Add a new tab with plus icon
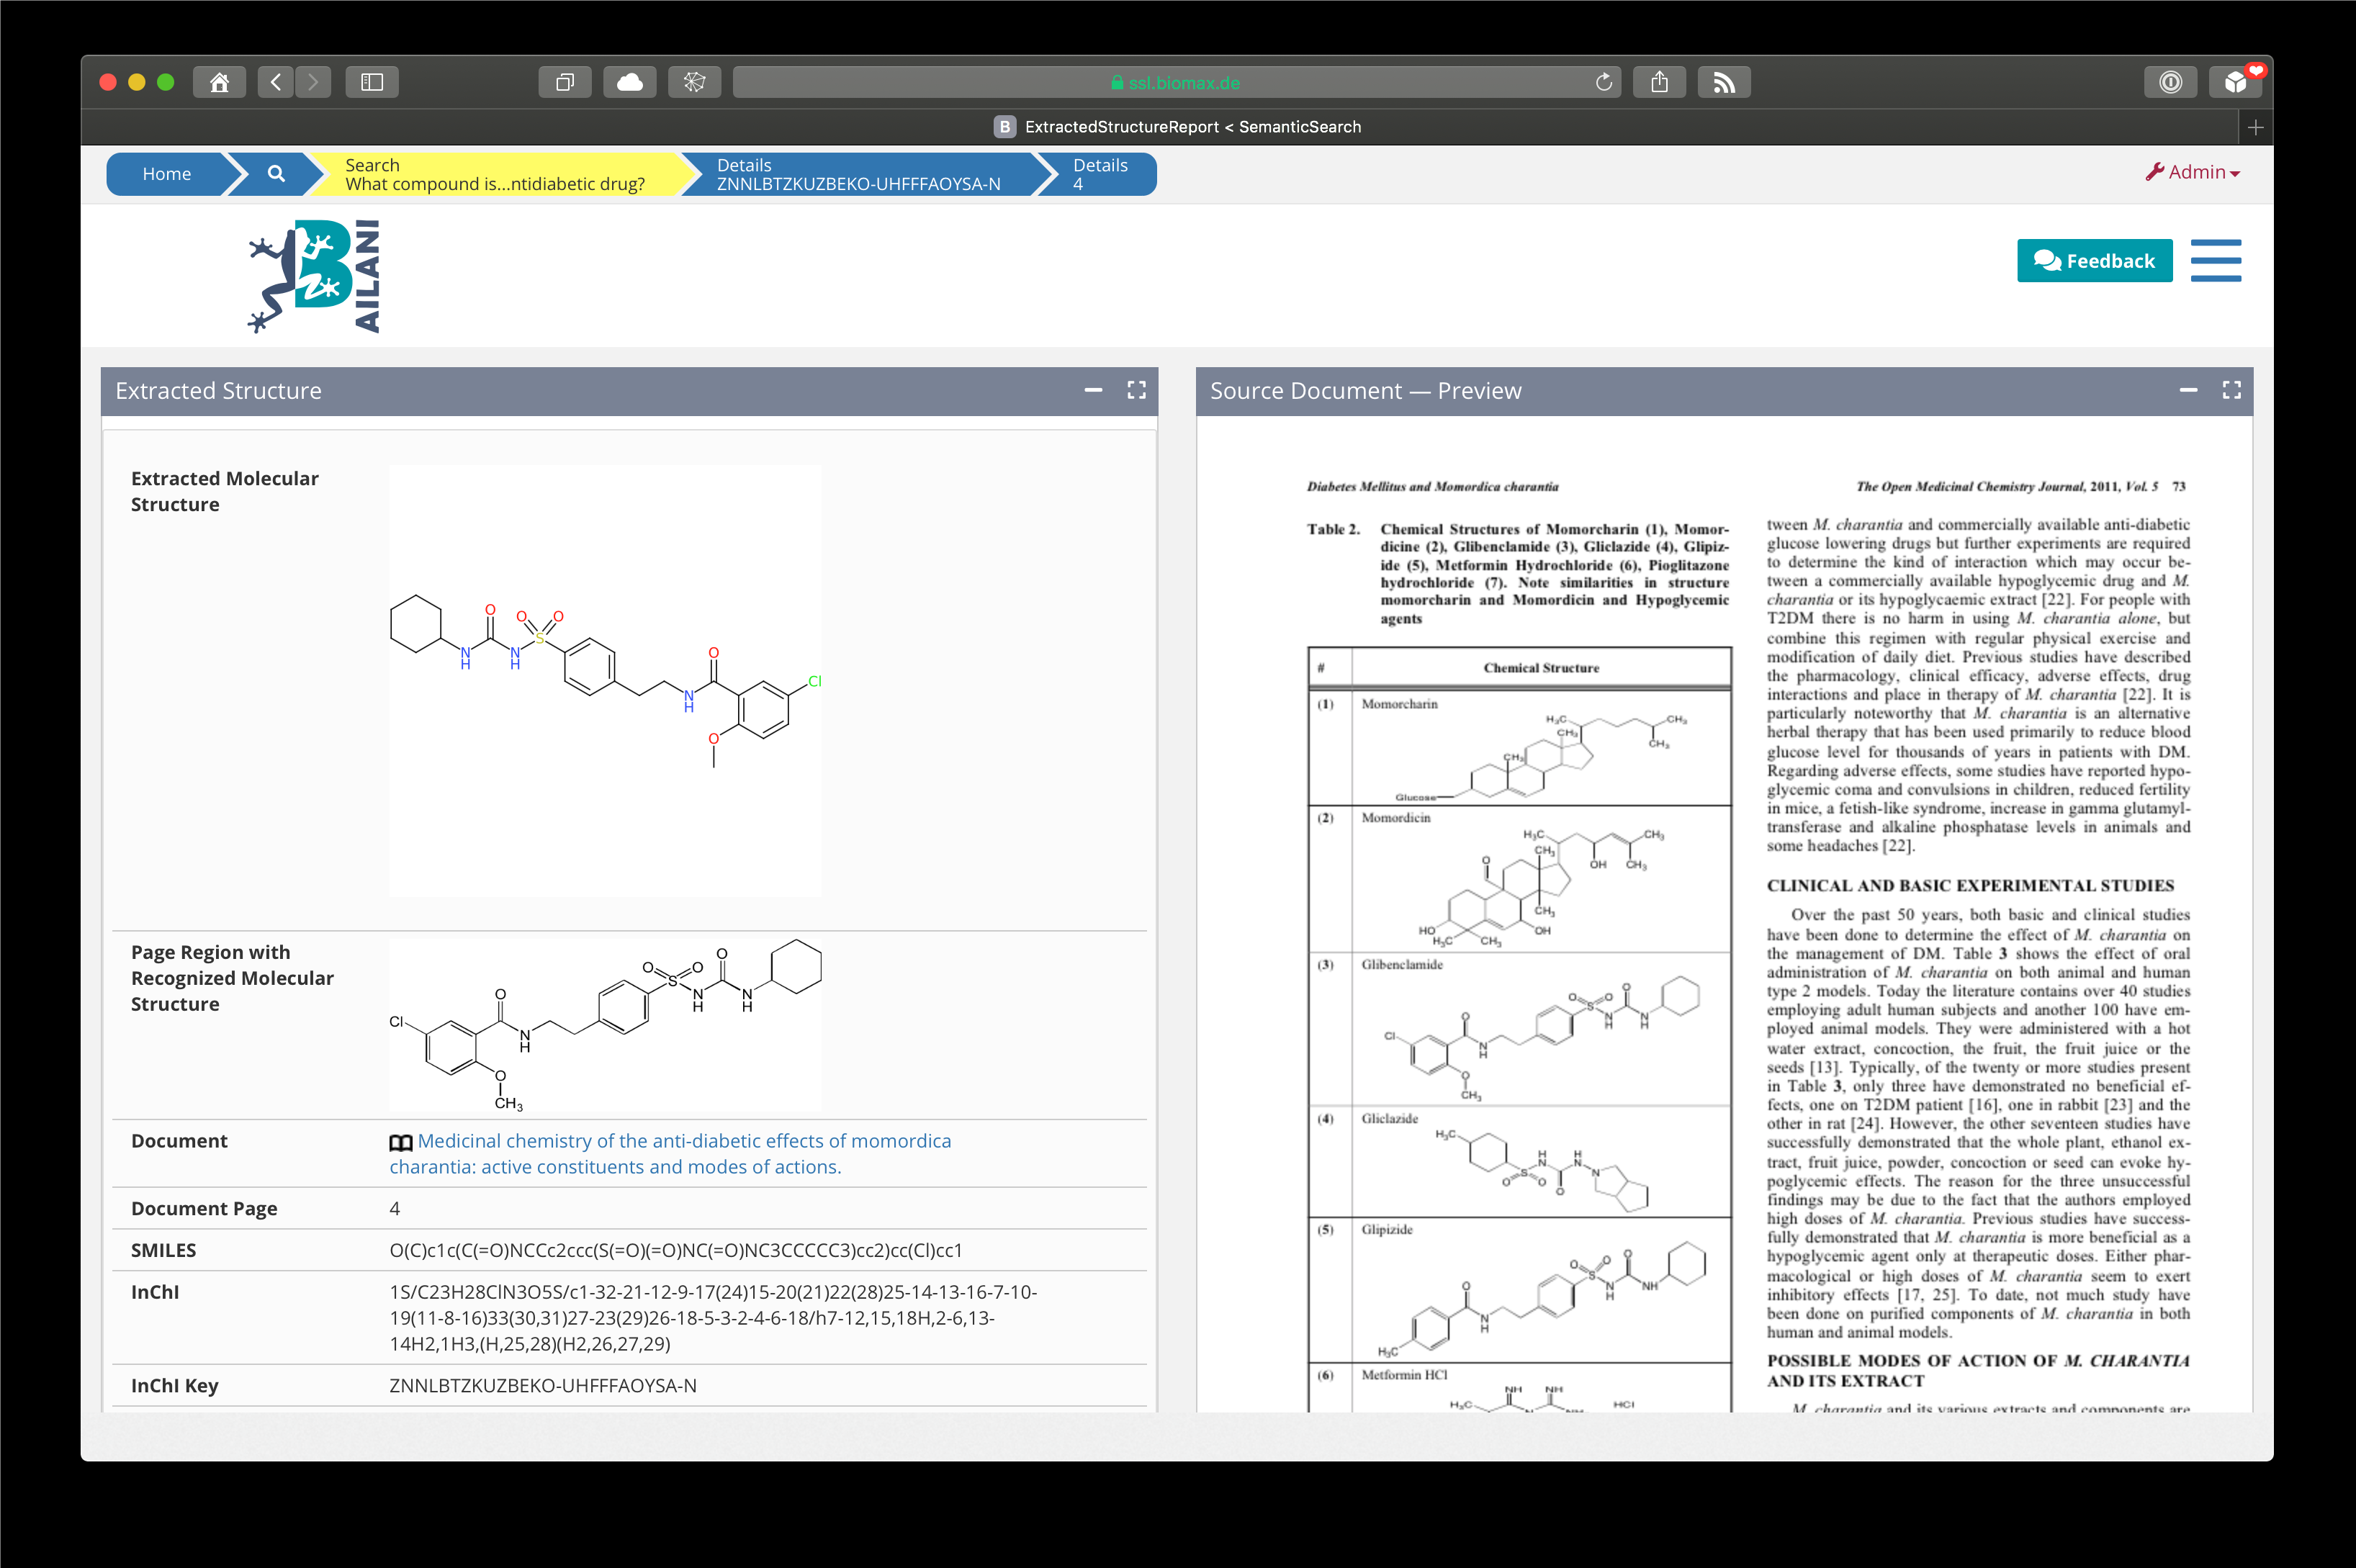2356x1568 pixels. 2255,127
